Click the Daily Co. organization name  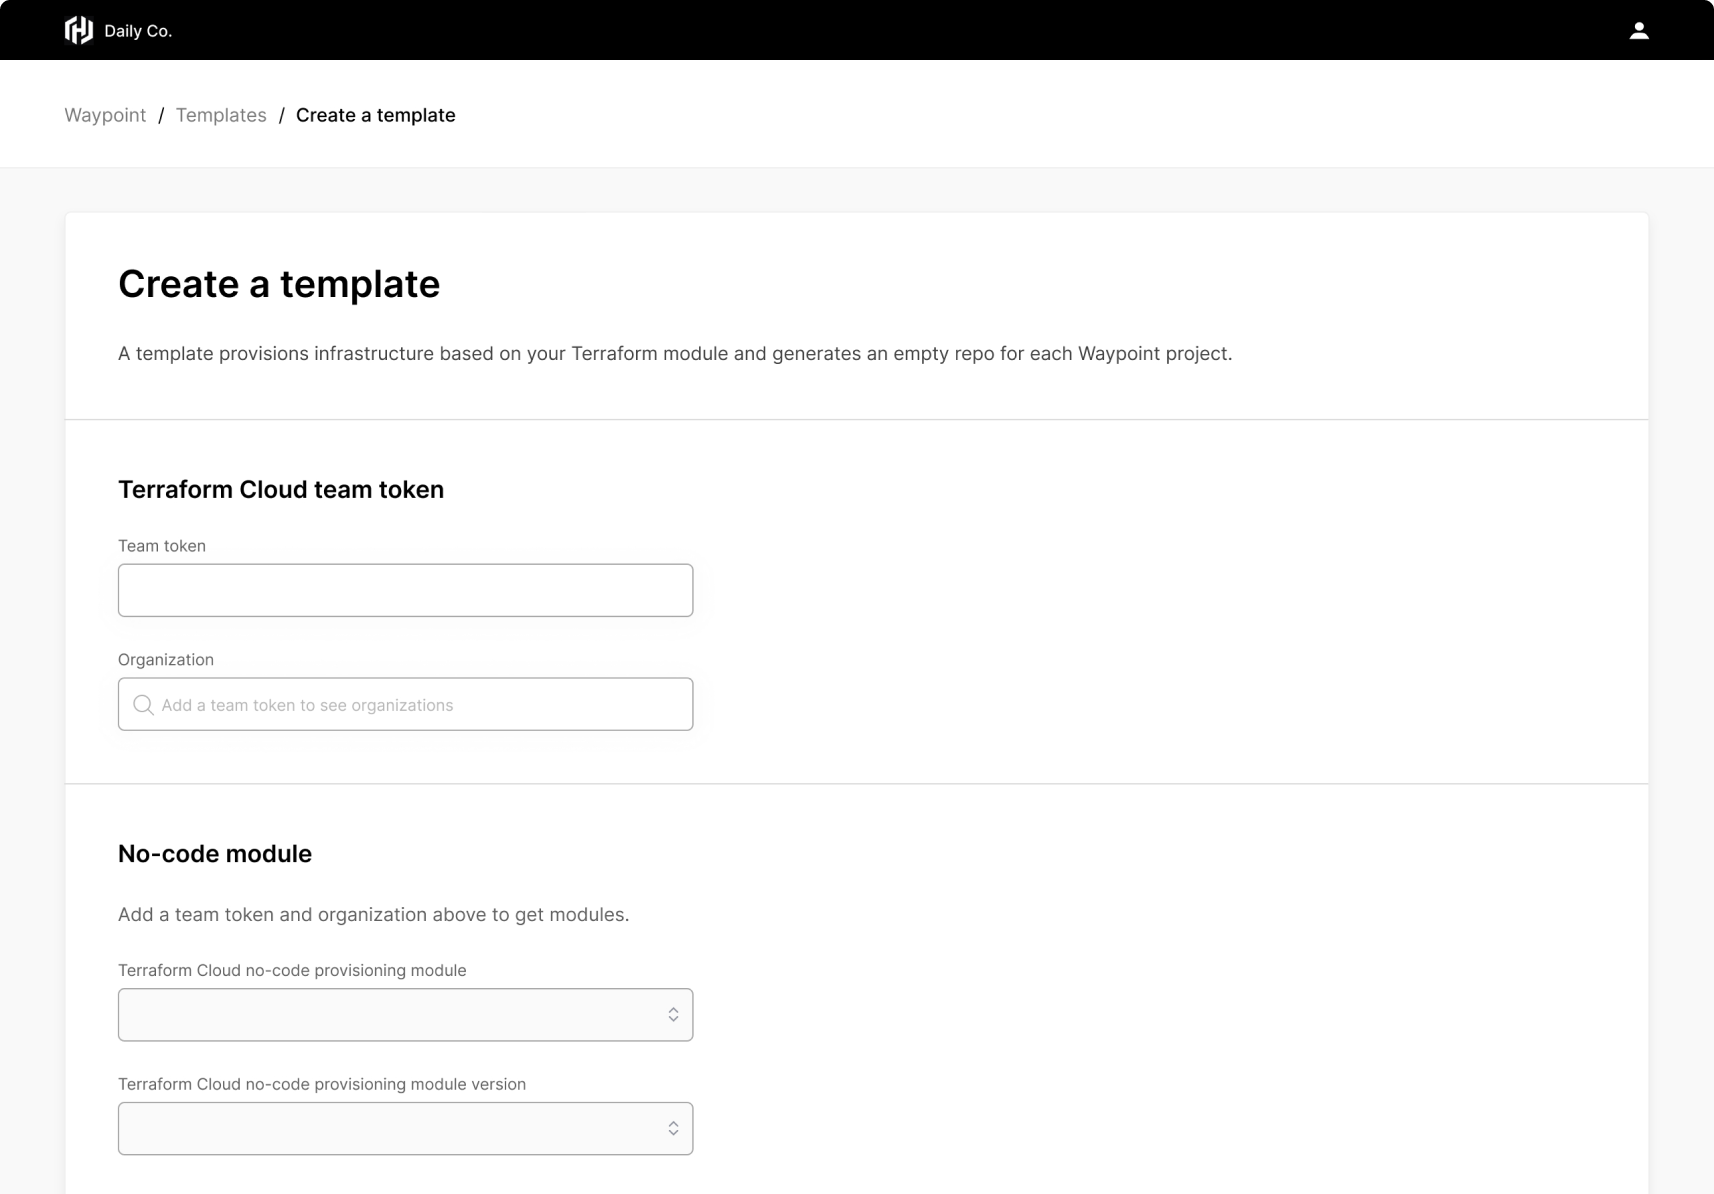[138, 31]
